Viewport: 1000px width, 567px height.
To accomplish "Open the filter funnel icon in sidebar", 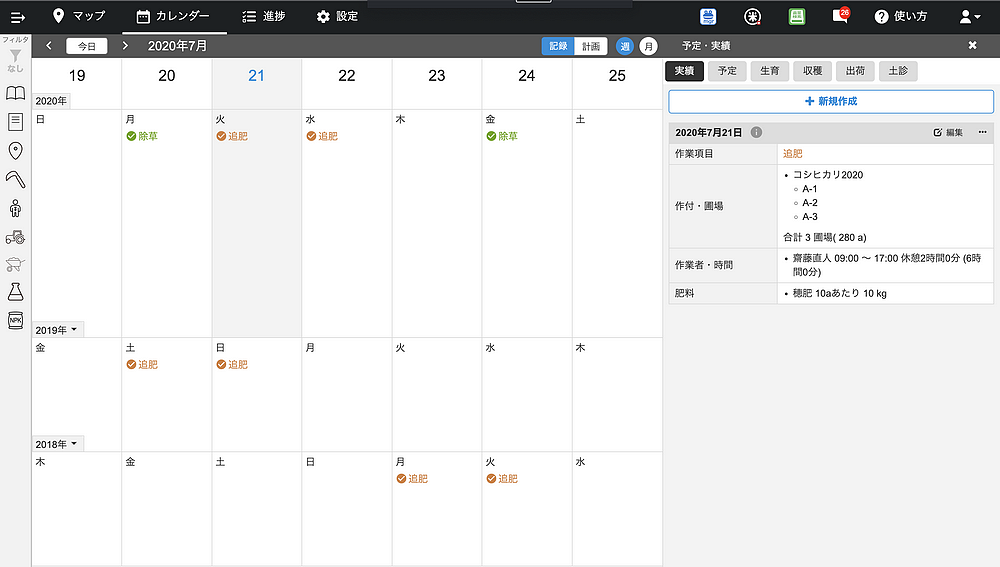I will [15, 56].
